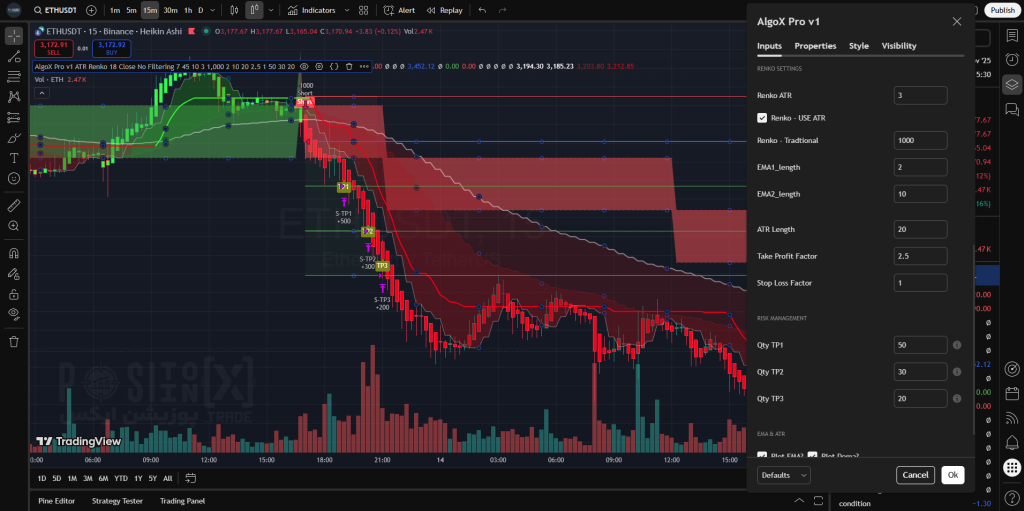Select the 1h timeframe

(x=188, y=10)
